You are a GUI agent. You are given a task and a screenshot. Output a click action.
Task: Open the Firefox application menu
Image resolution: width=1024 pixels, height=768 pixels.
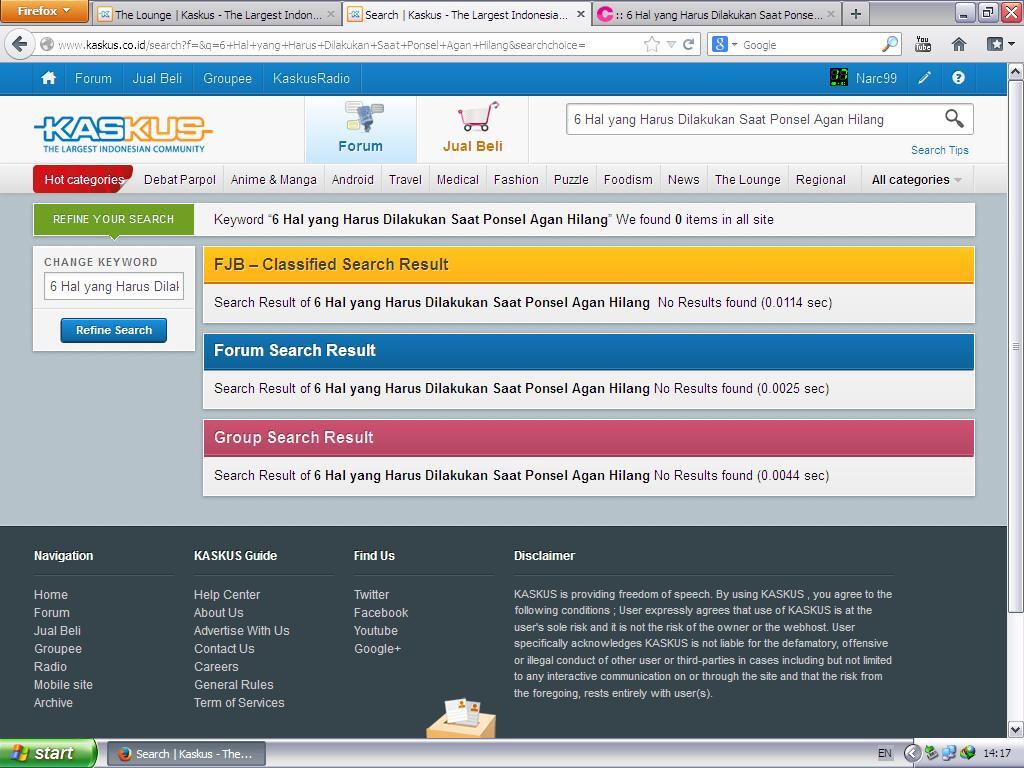pyautogui.click(x=44, y=11)
